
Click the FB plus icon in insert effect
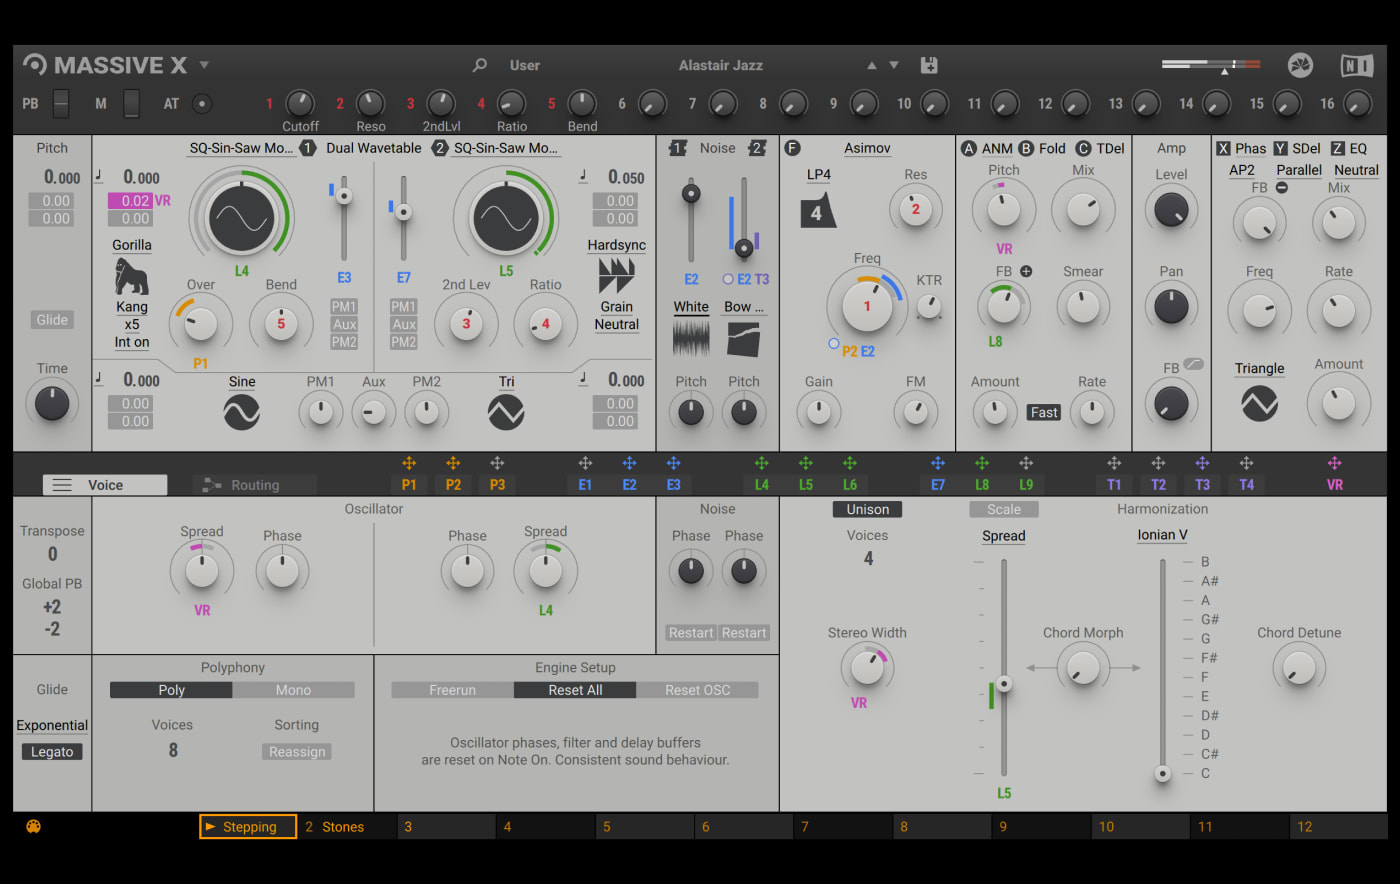[1026, 271]
